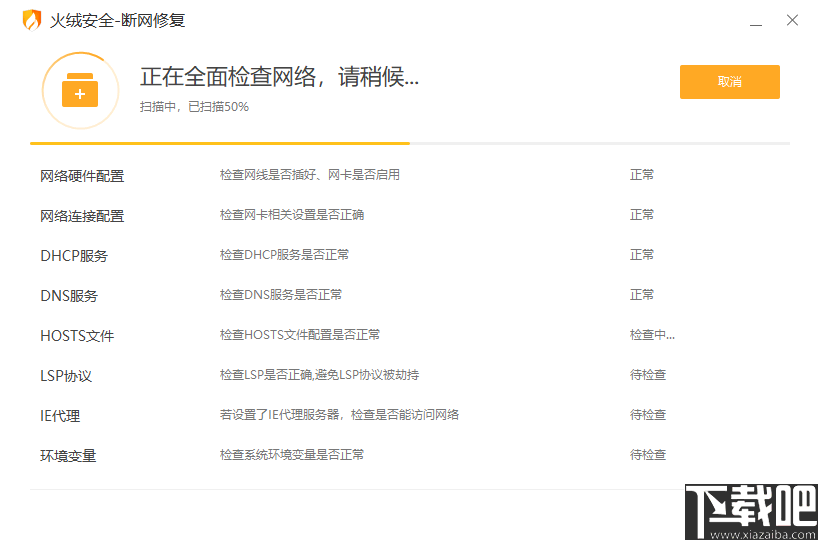Click 正常 status of 网络连接配置
The image size is (820, 540).
click(642, 215)
